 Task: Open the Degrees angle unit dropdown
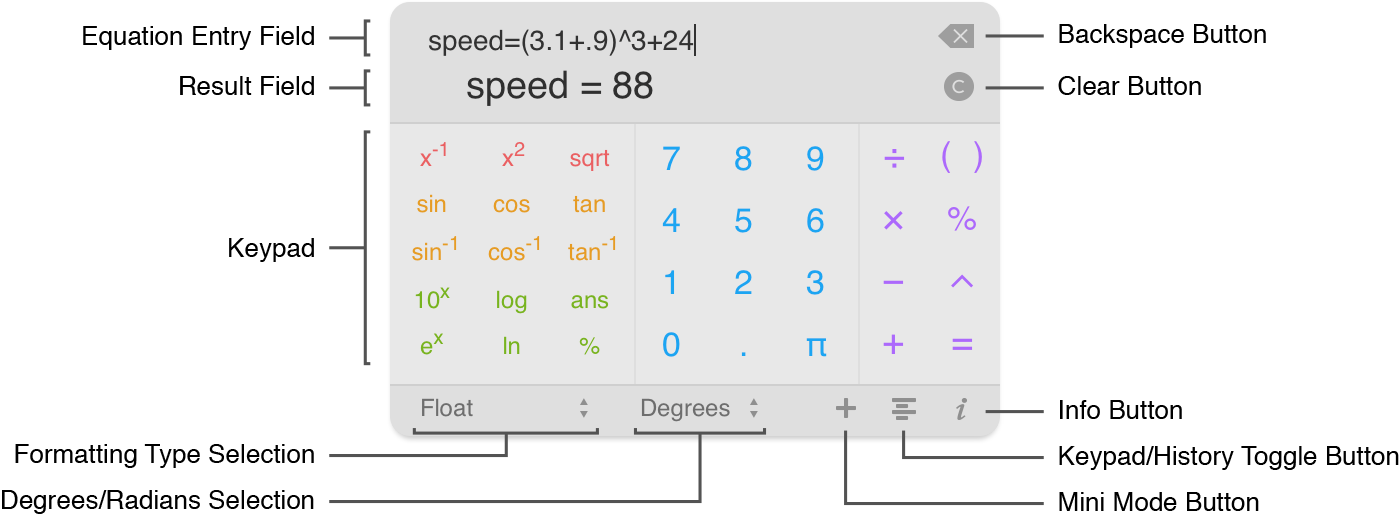[x=700, y=408]
